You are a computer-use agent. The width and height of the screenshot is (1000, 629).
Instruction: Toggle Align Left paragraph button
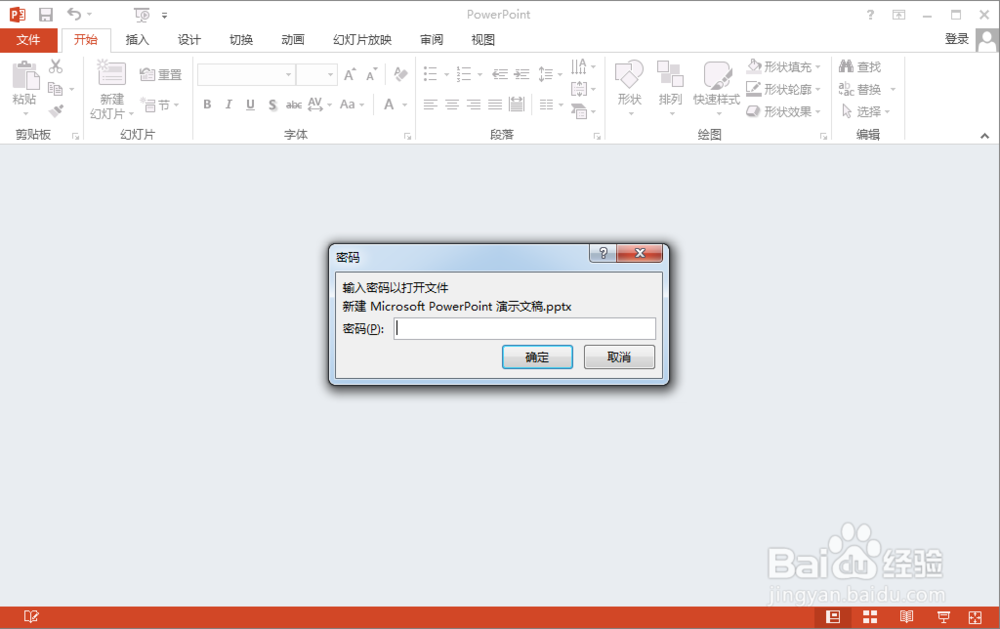tap(430, 105)
